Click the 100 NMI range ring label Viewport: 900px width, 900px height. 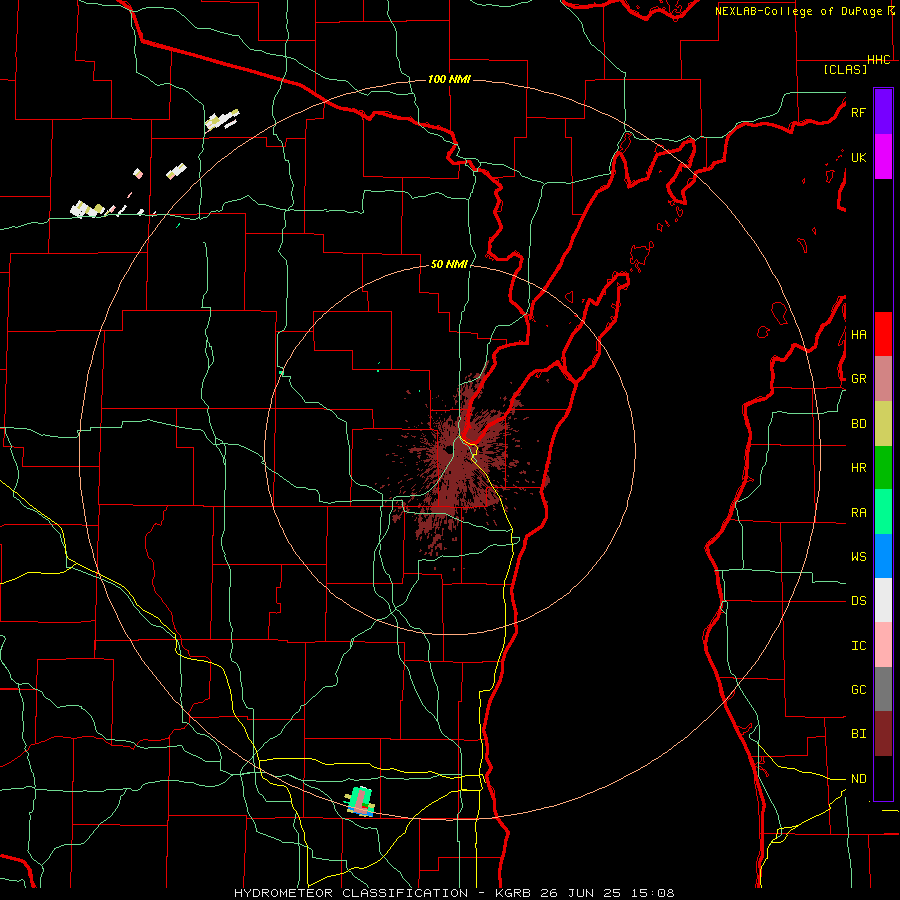point(449,79)
